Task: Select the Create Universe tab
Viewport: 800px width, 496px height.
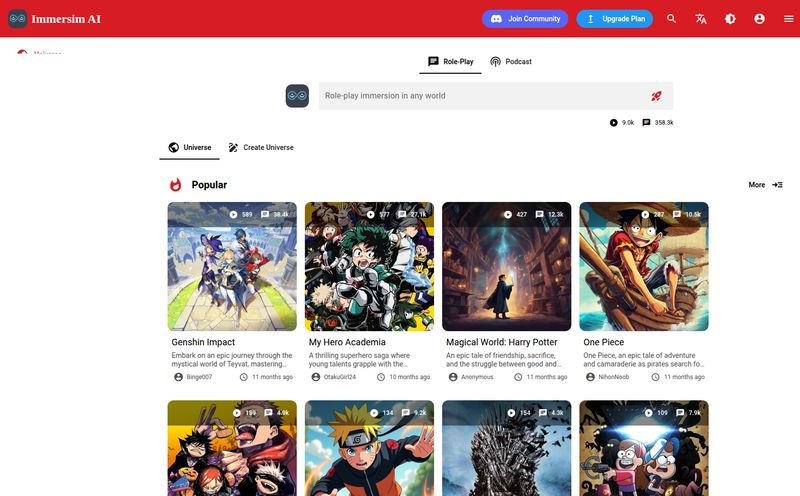Action: click(x=261, y=147)
